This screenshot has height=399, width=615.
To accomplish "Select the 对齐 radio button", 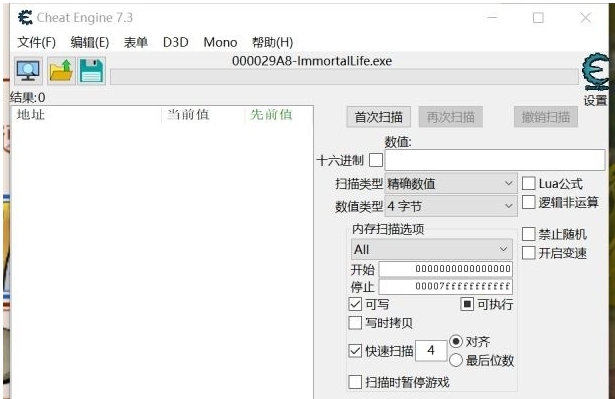I will 456,341.
